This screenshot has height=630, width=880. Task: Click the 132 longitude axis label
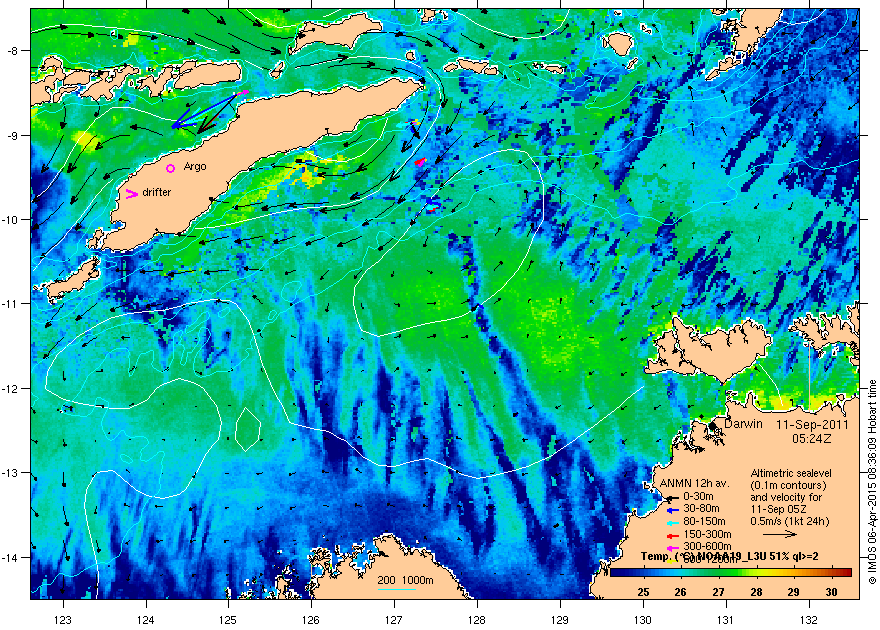809,620
